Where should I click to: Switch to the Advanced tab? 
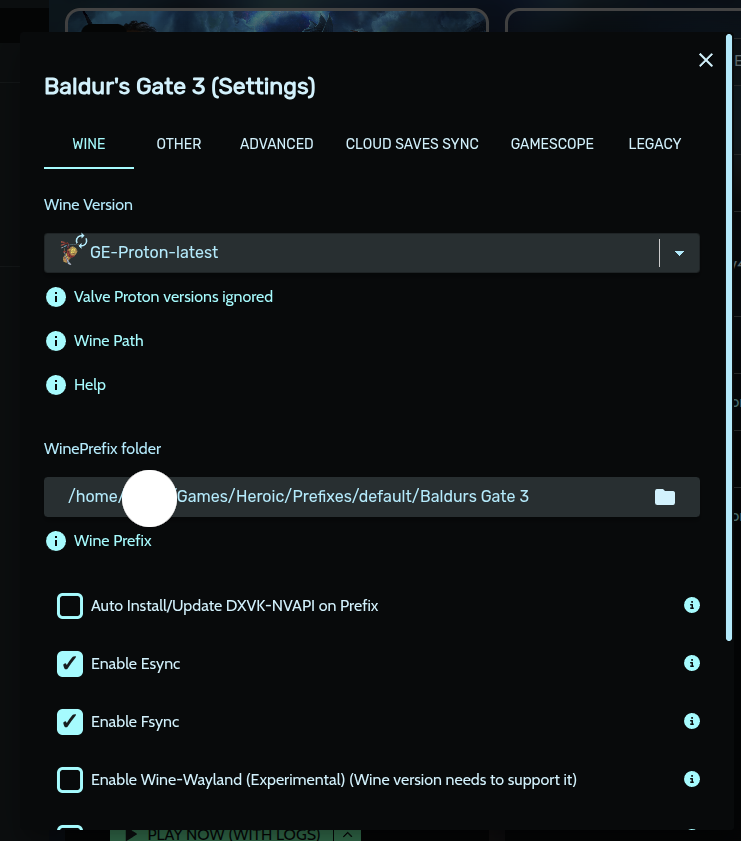(277, 144)
